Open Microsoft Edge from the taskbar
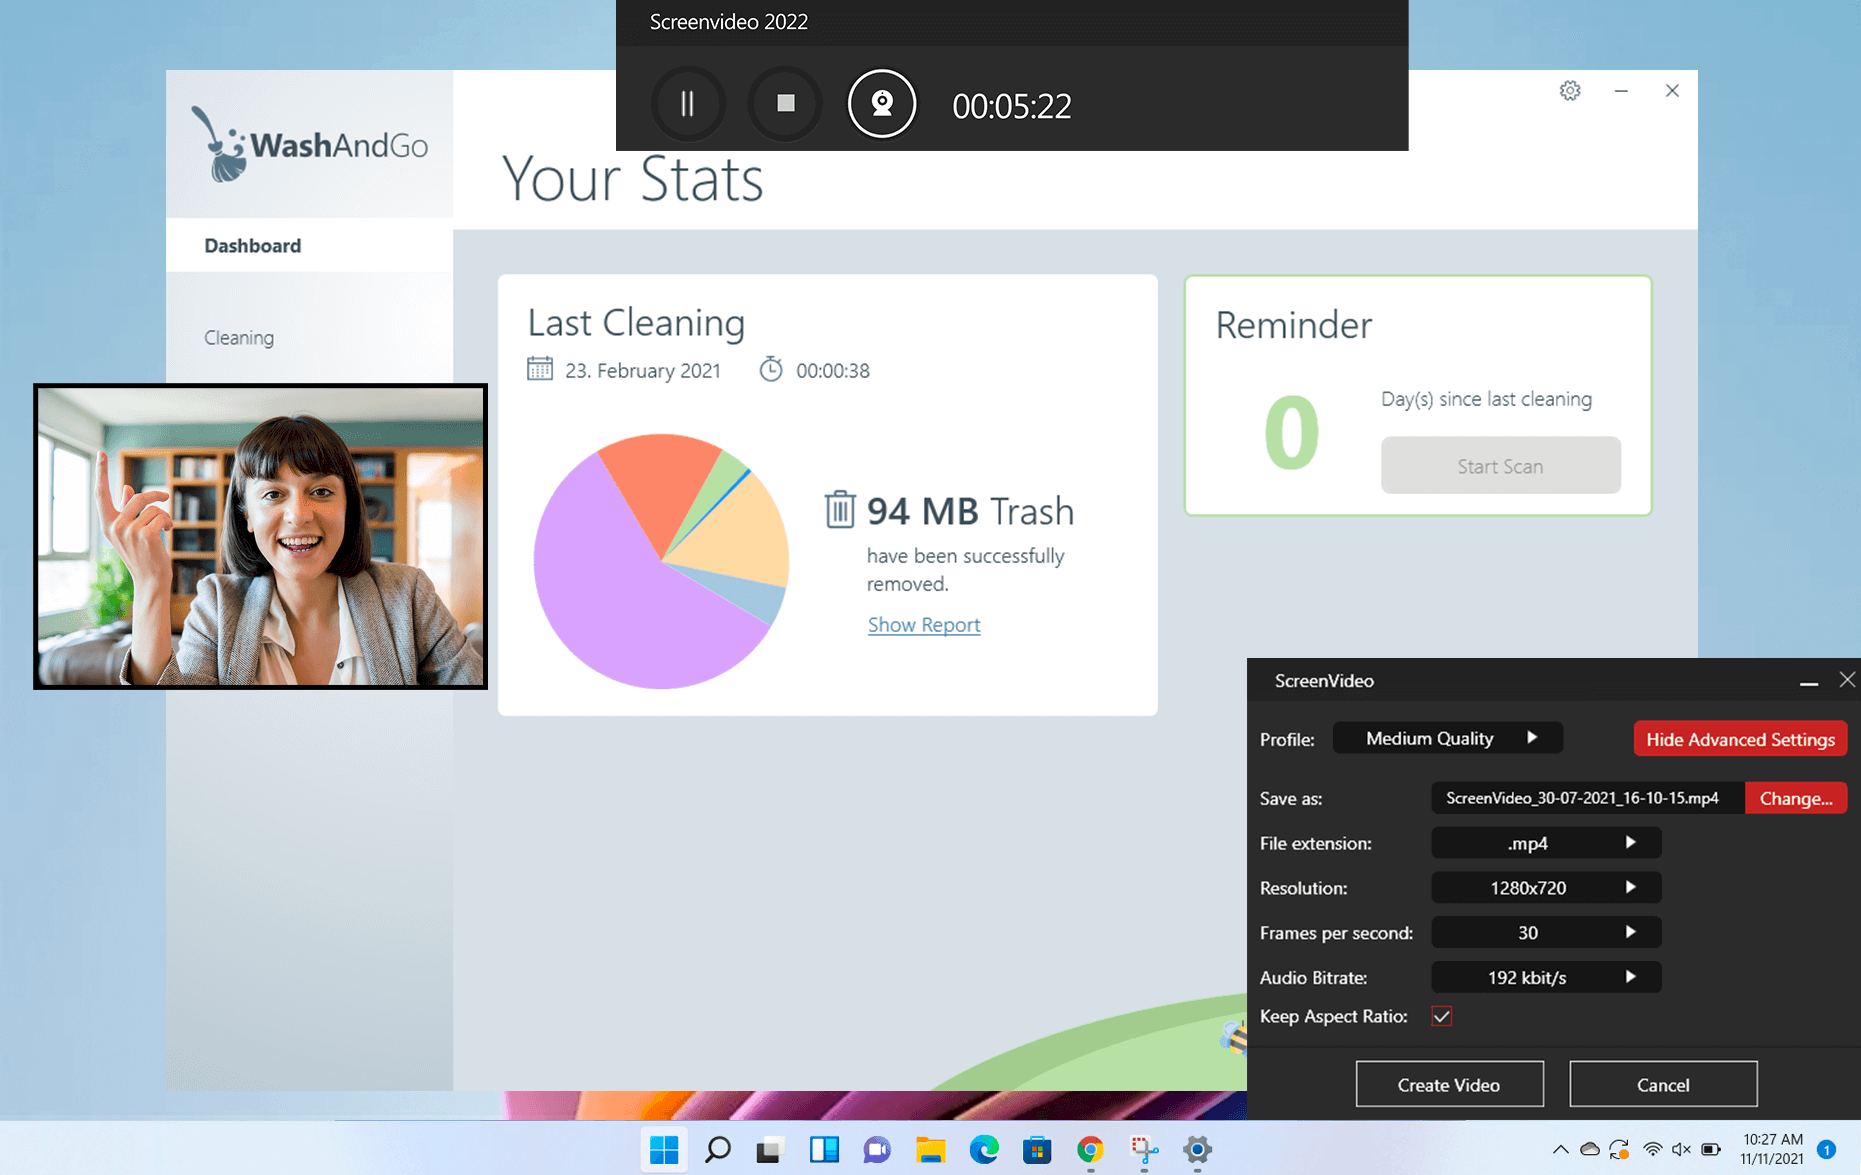This screenshot has width=1861, height=1175. click(x=985, y=1150)
